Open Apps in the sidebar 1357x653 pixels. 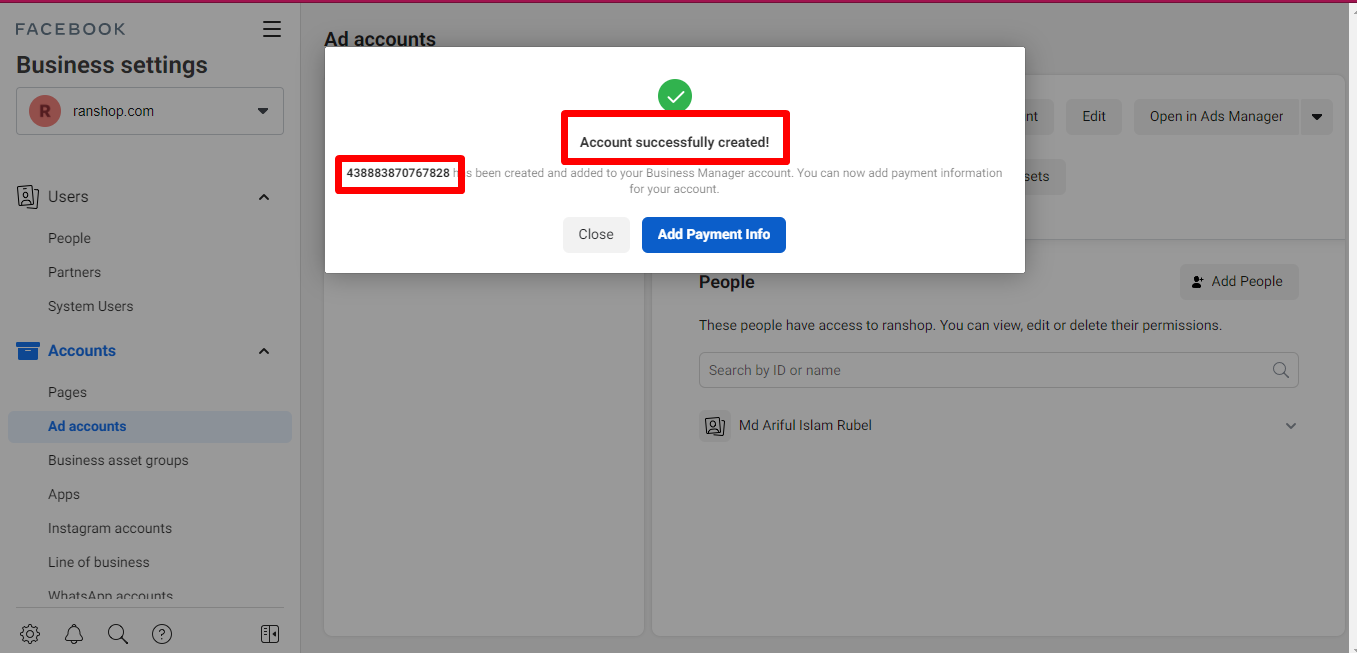point(63,494)
